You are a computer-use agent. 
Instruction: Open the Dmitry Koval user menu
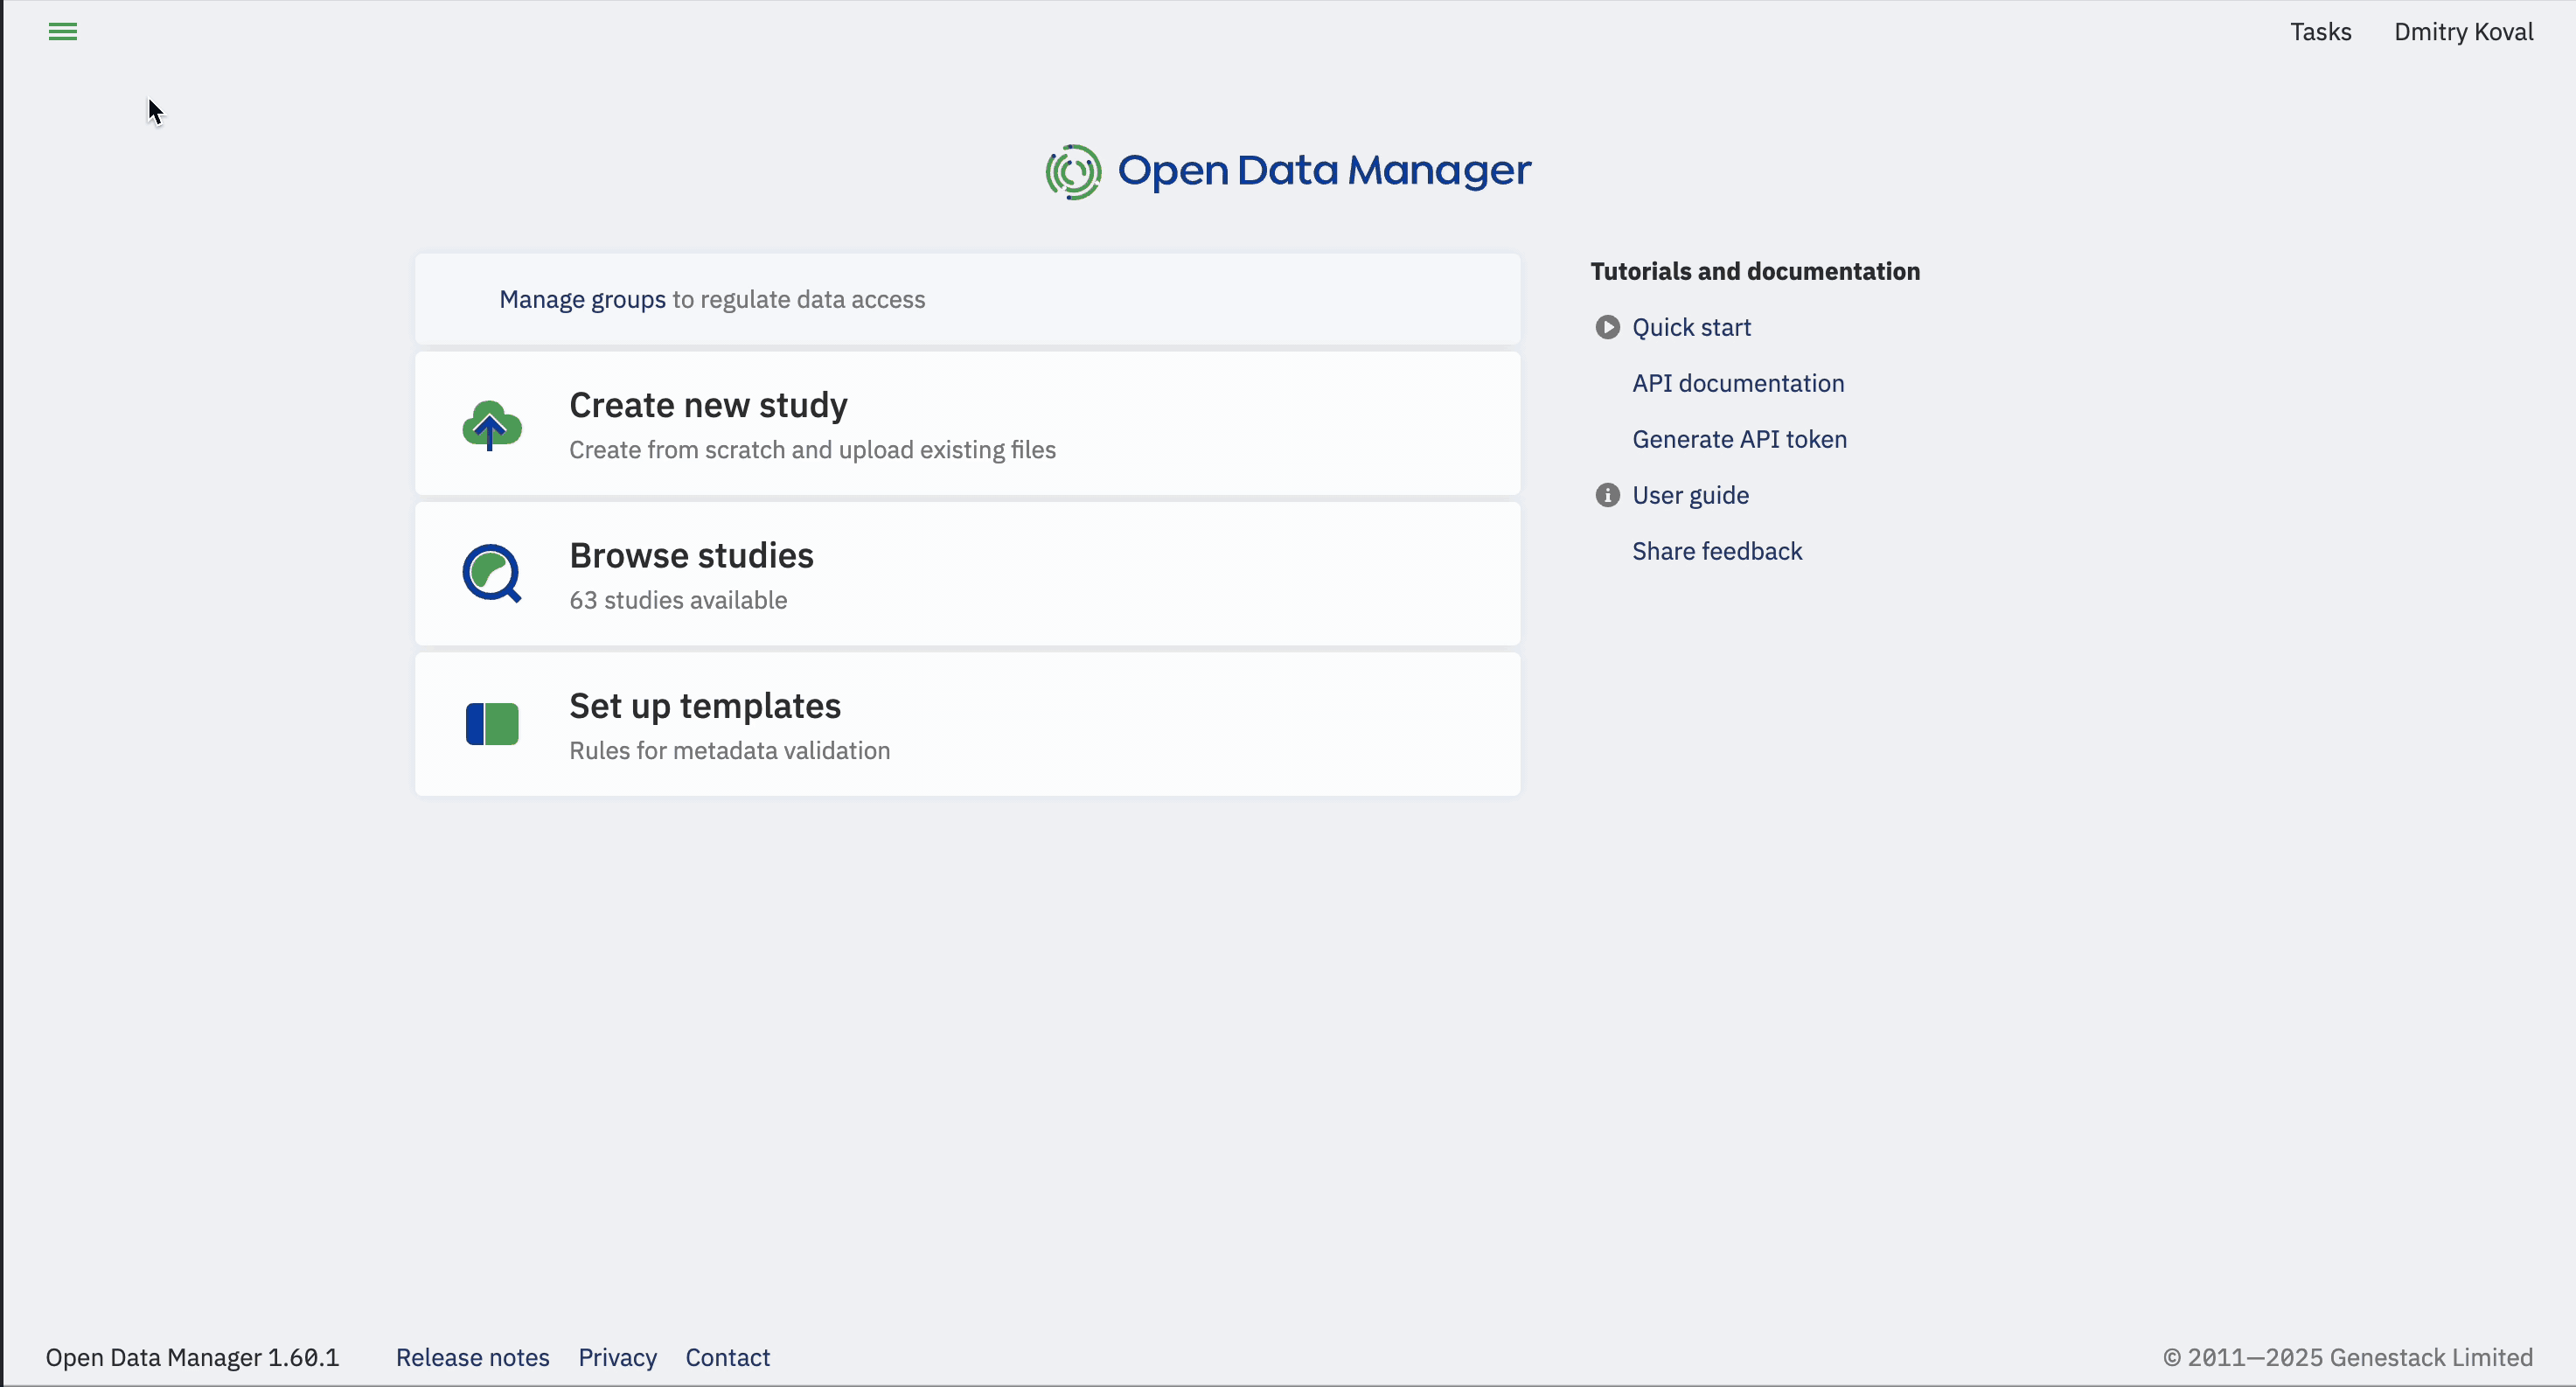[x=2463, y=32]
